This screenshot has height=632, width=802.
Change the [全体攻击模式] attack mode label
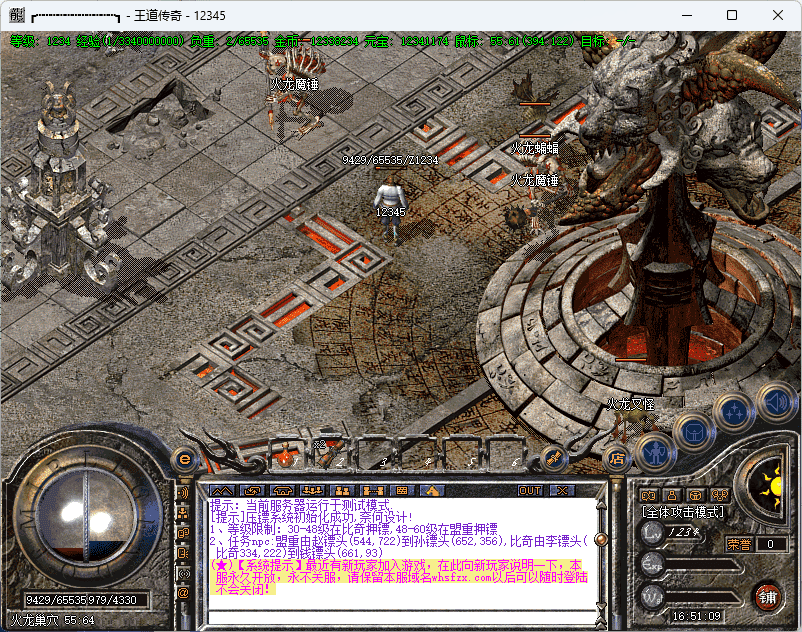(x=683, y=512)
